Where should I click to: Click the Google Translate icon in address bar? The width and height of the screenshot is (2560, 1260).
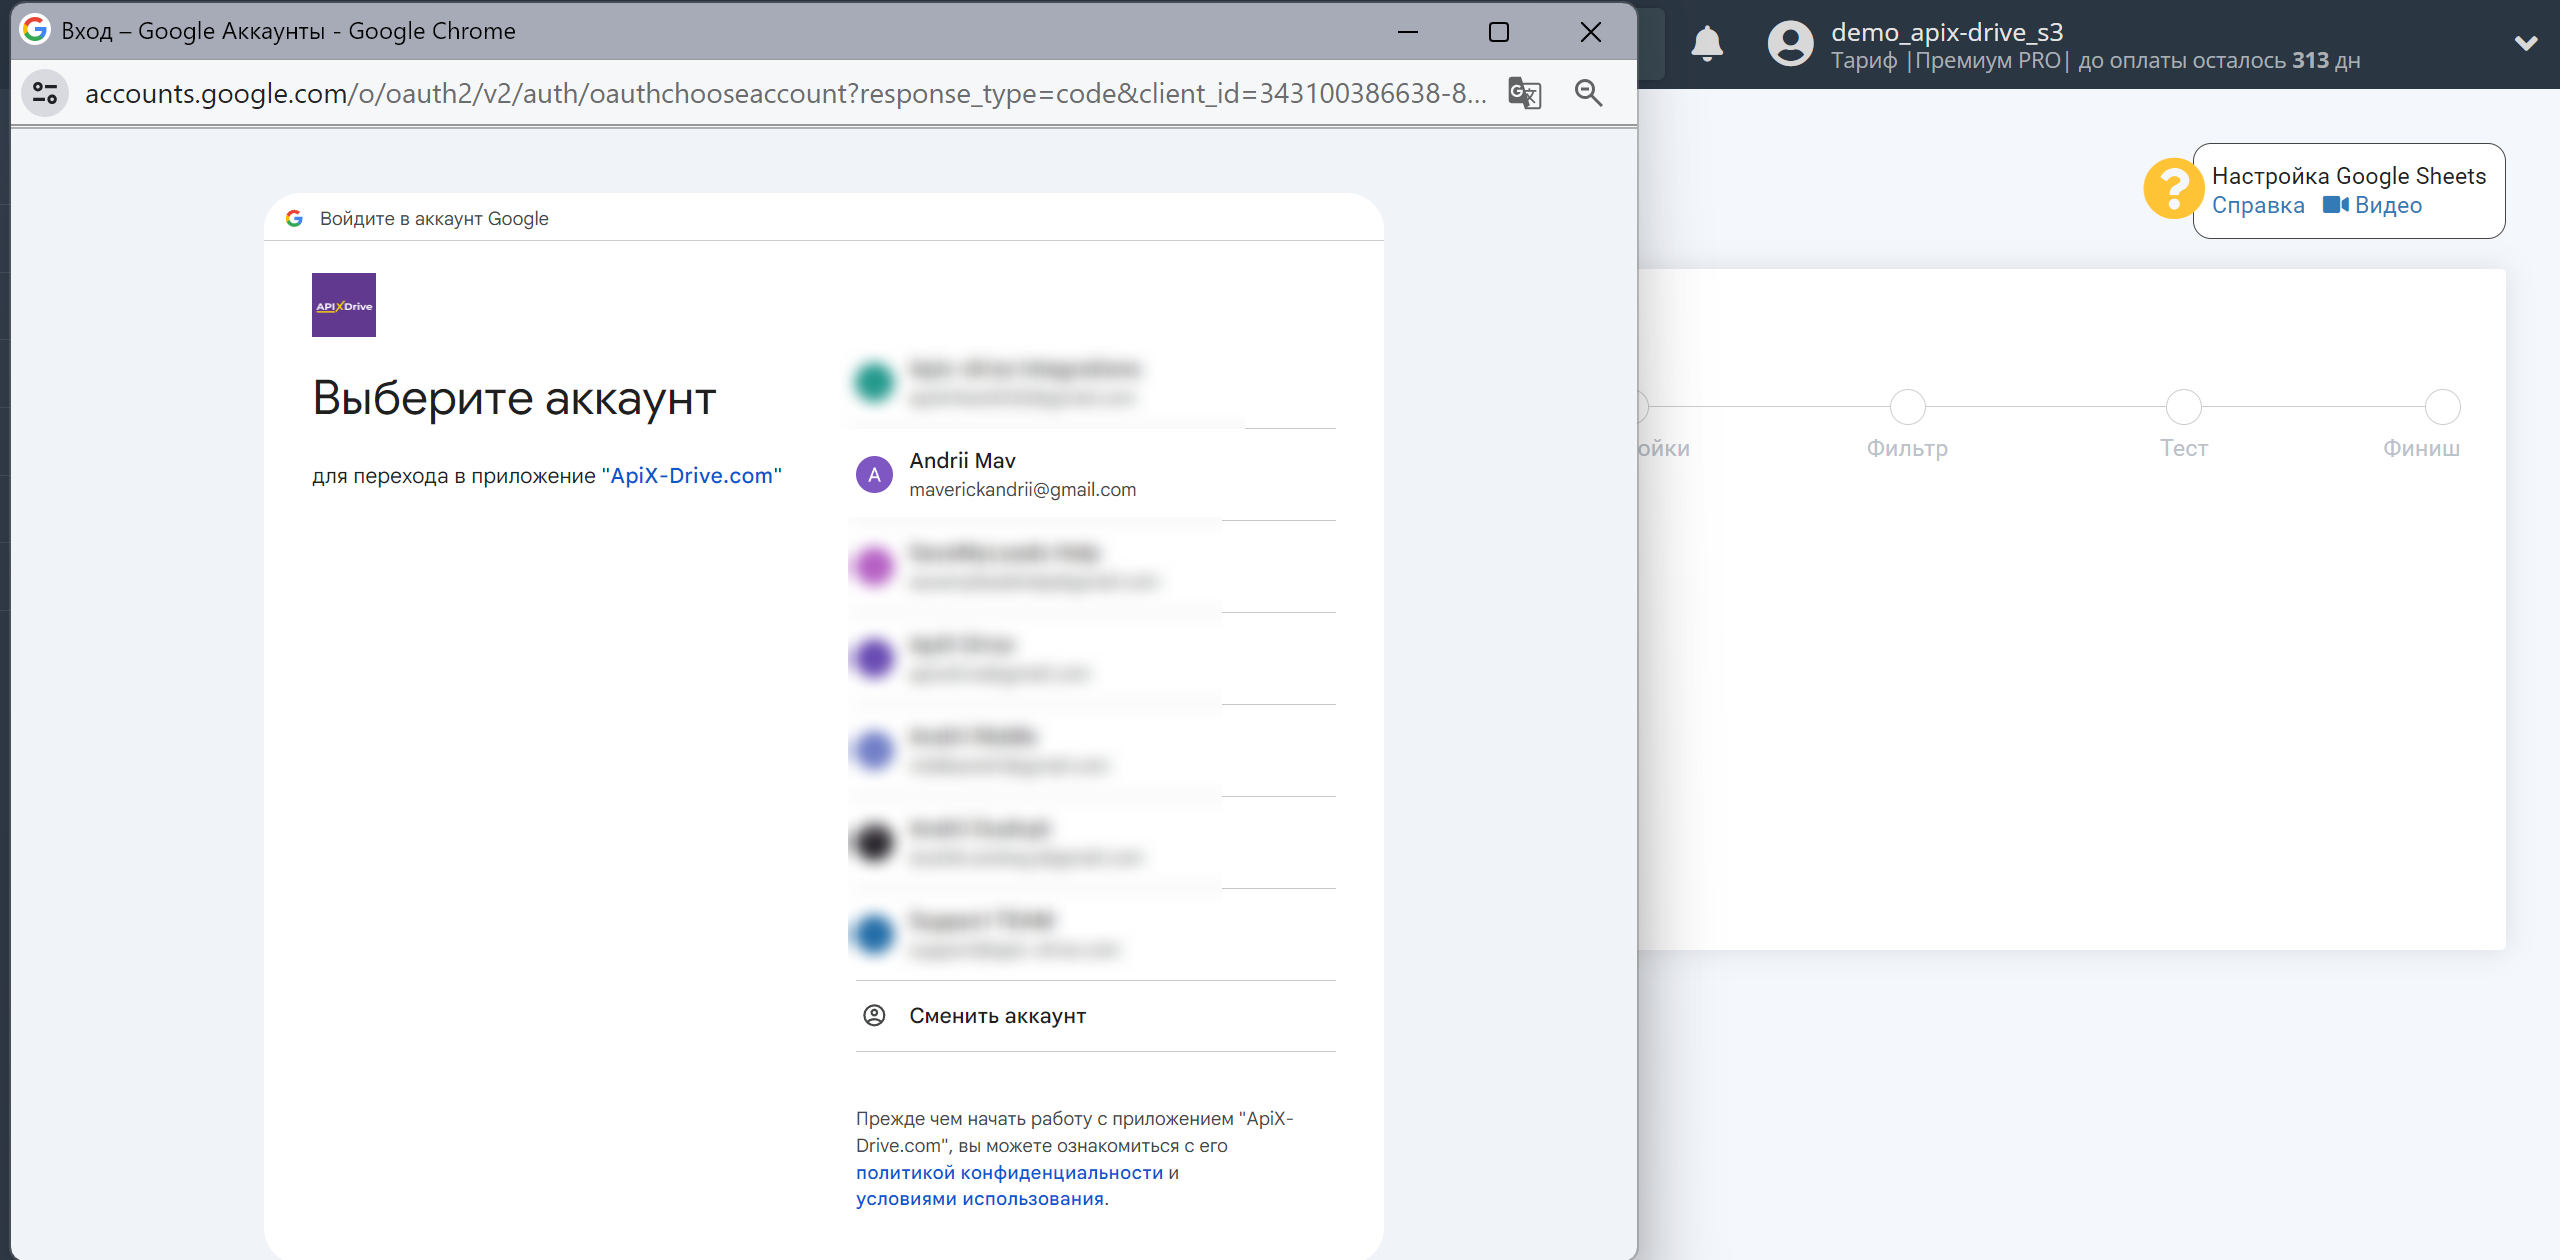click(x=1524, y=93)
